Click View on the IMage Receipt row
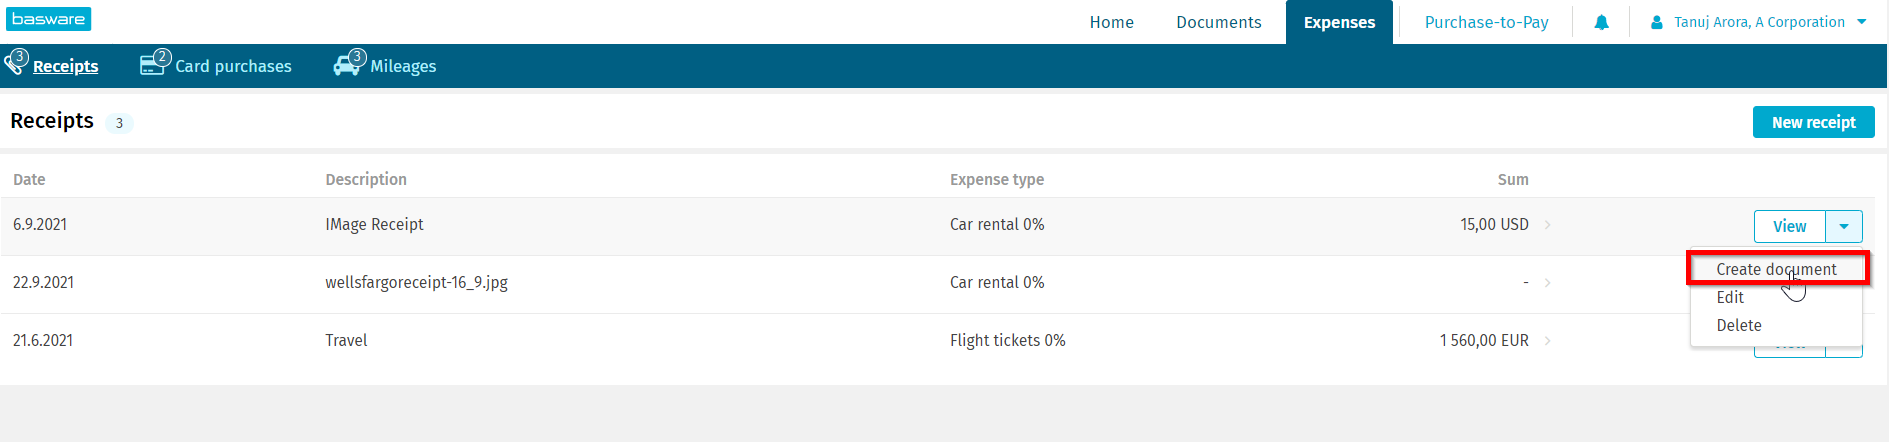Viewport: 1889px width, 442px height. 1789,226
